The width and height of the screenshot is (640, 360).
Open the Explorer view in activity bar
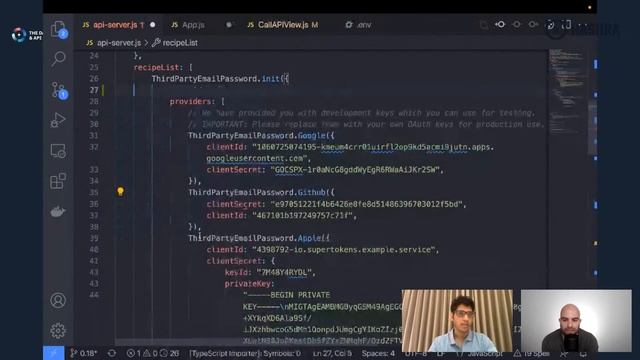click(x=58, y=29)
